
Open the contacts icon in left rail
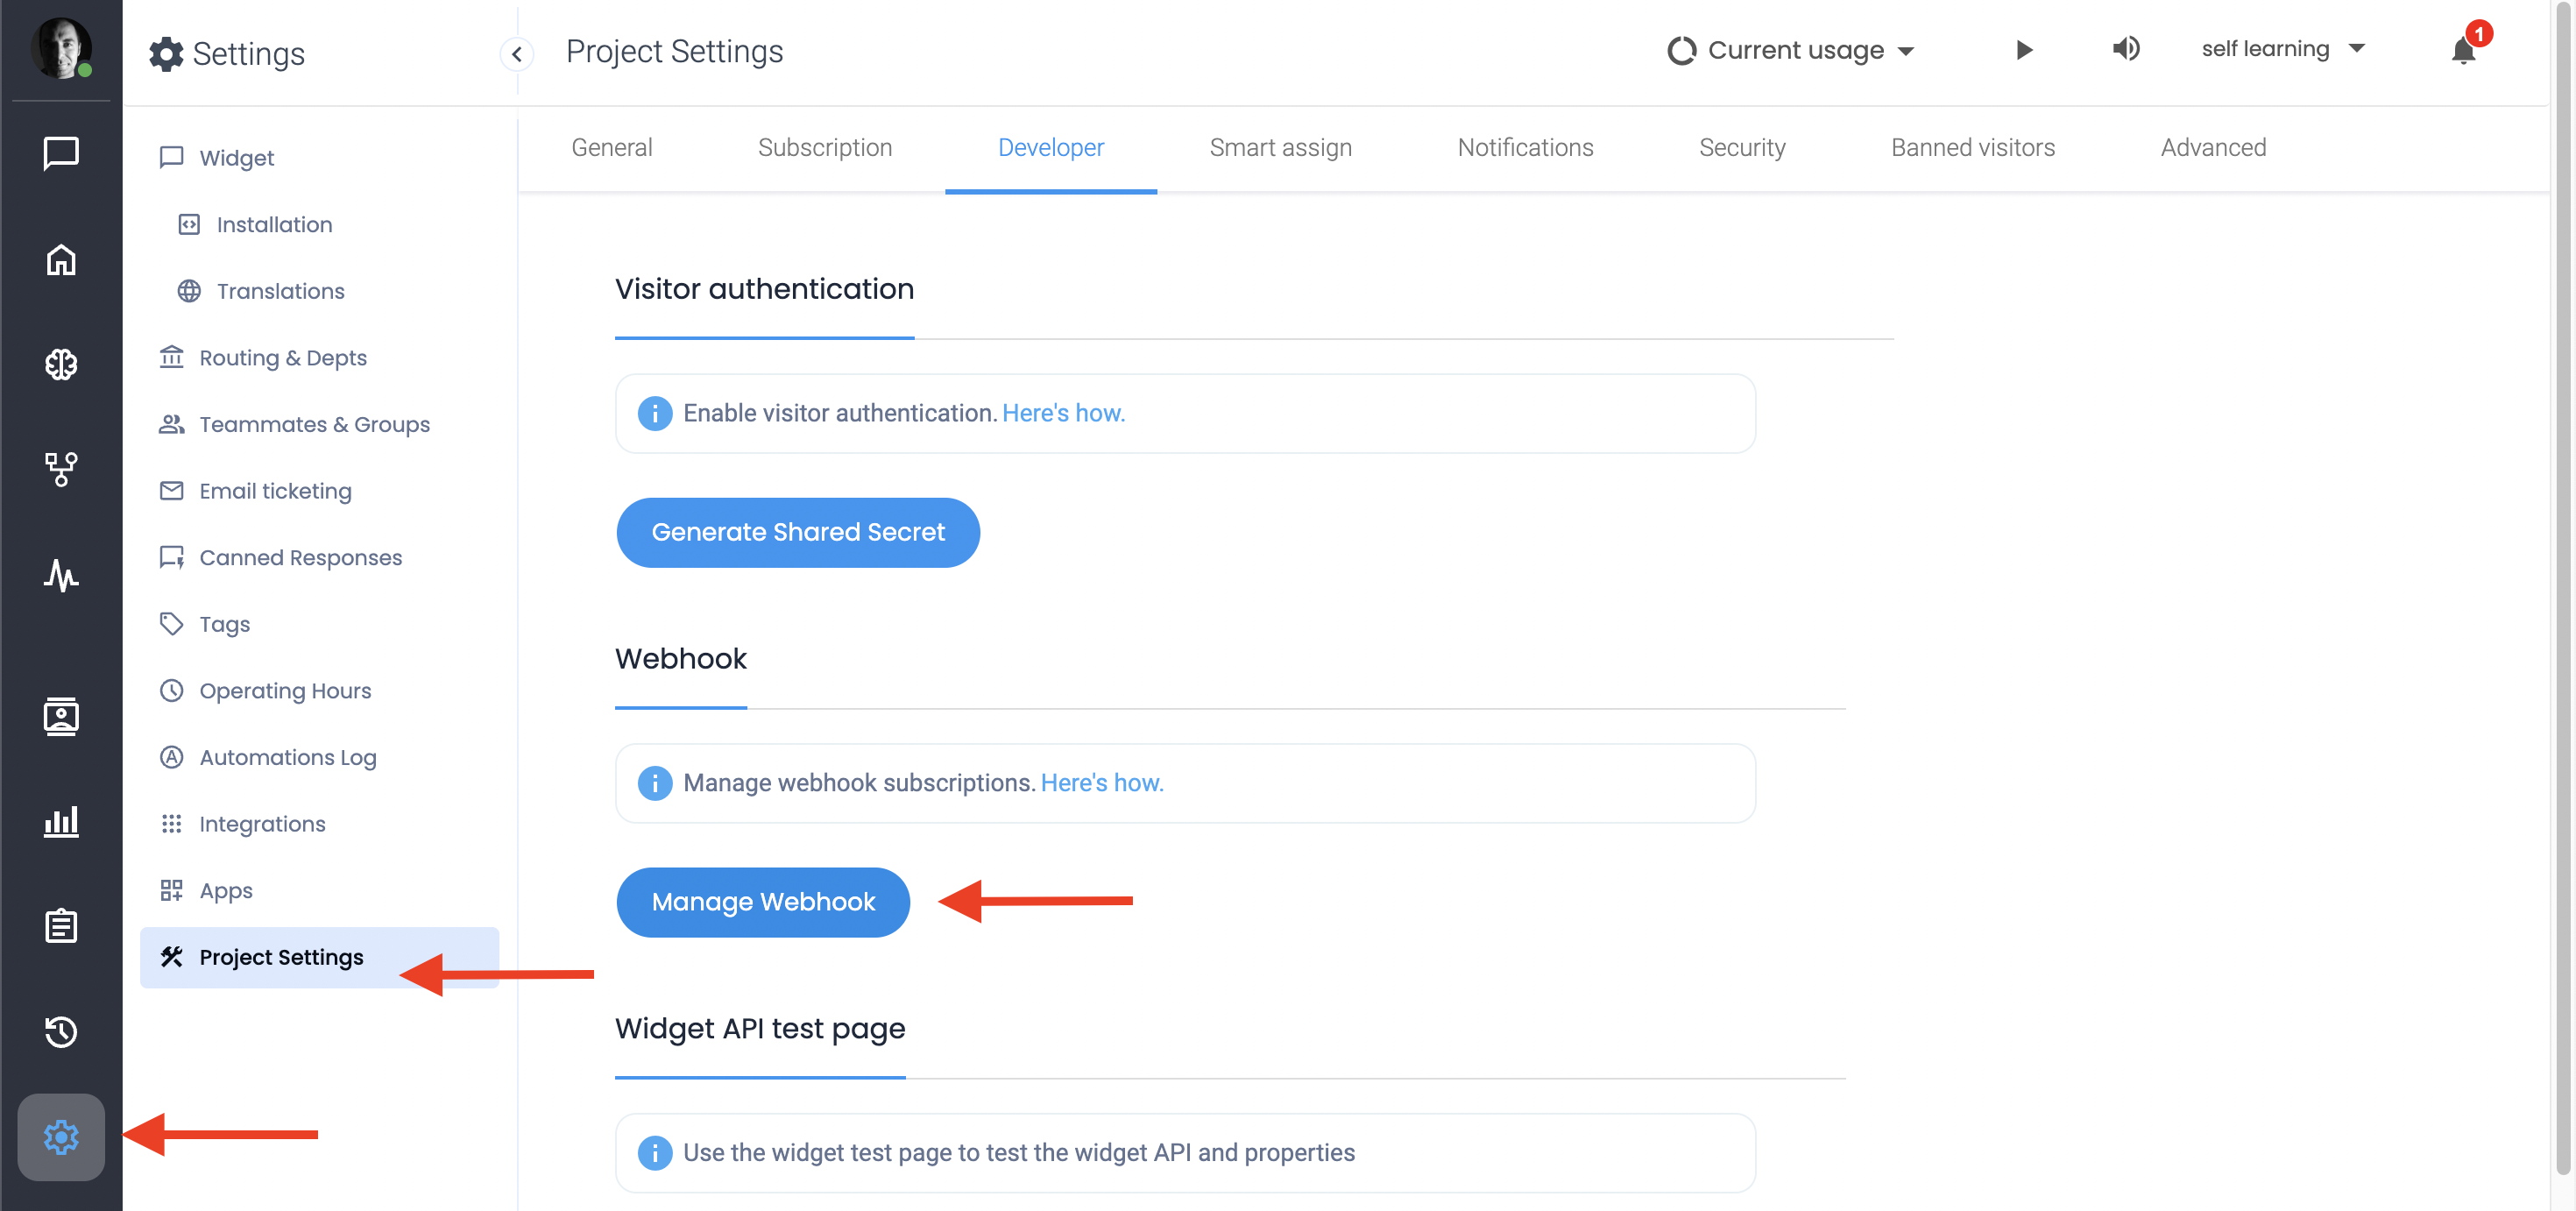click(x=61, y=717)
